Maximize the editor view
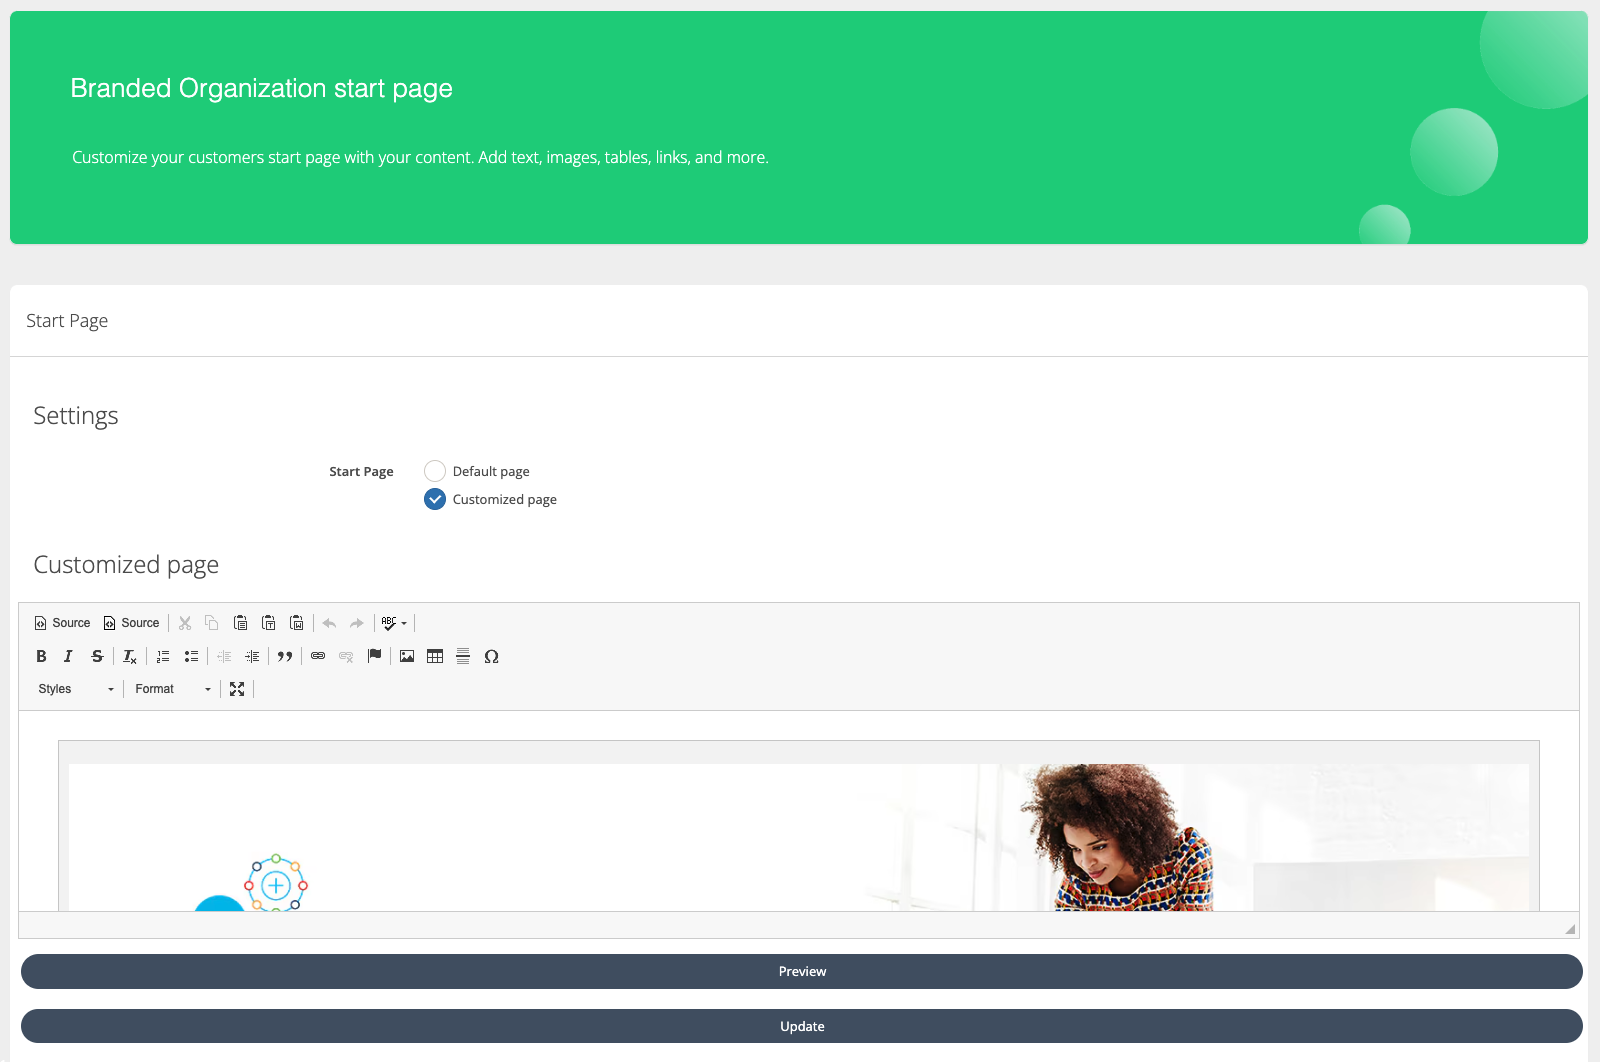The height and width of the screenshot is (1062, 1600). pyautogui.click(x=237, y=688)
